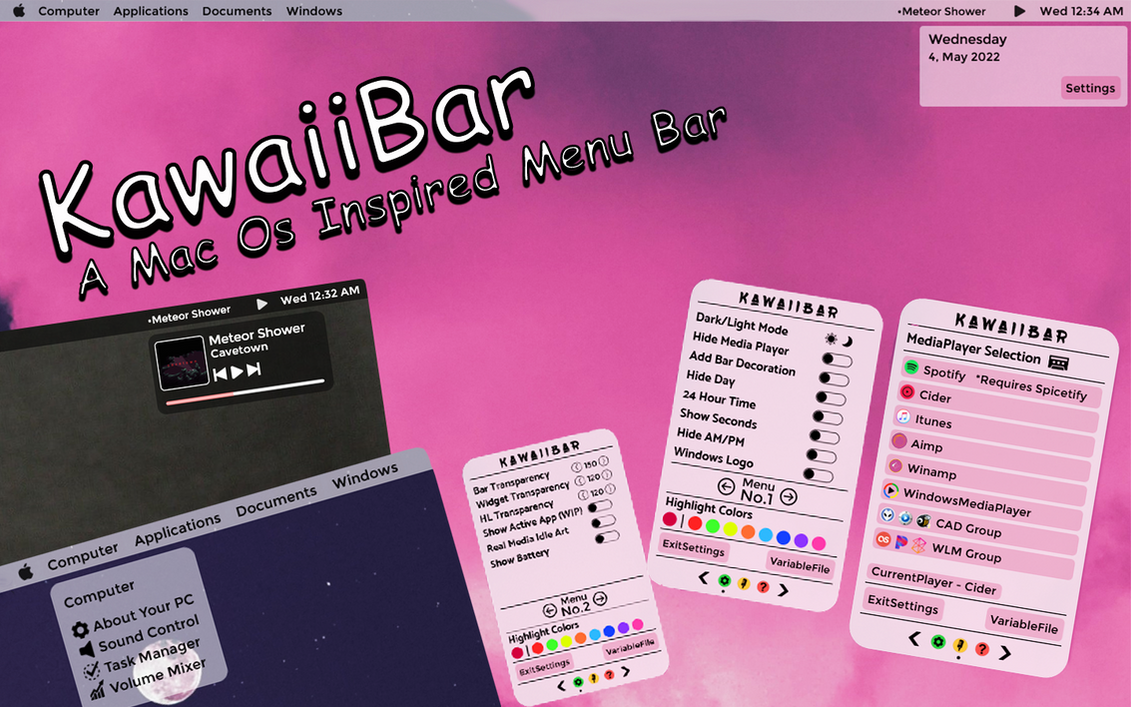The image size is (1131, 707).
Task: Open the Documents menu in the top bar
Action: 237,11
